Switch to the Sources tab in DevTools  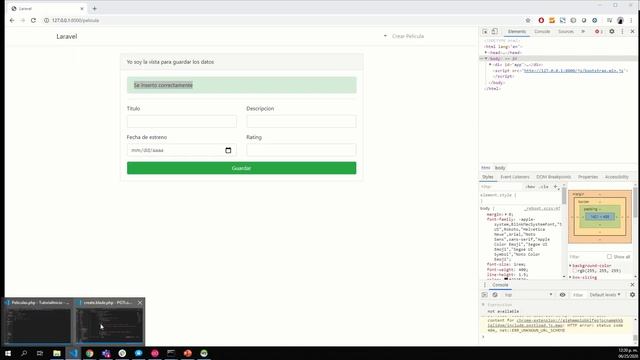coord(566,31)
